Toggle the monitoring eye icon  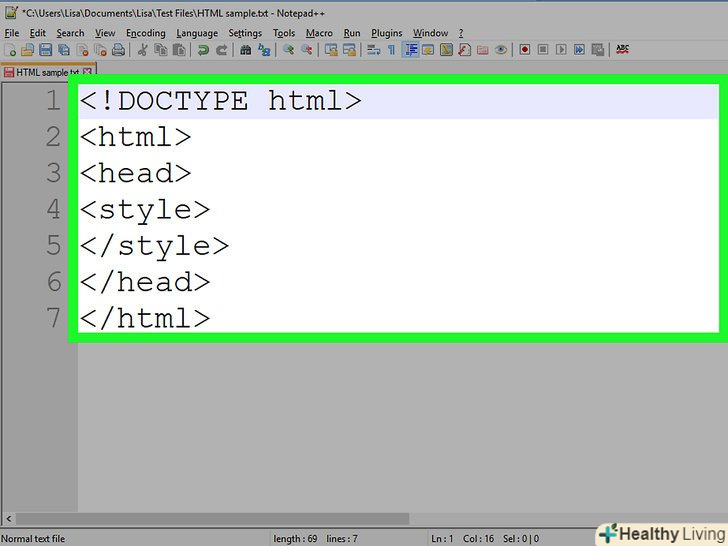click(x=500, y=50)
